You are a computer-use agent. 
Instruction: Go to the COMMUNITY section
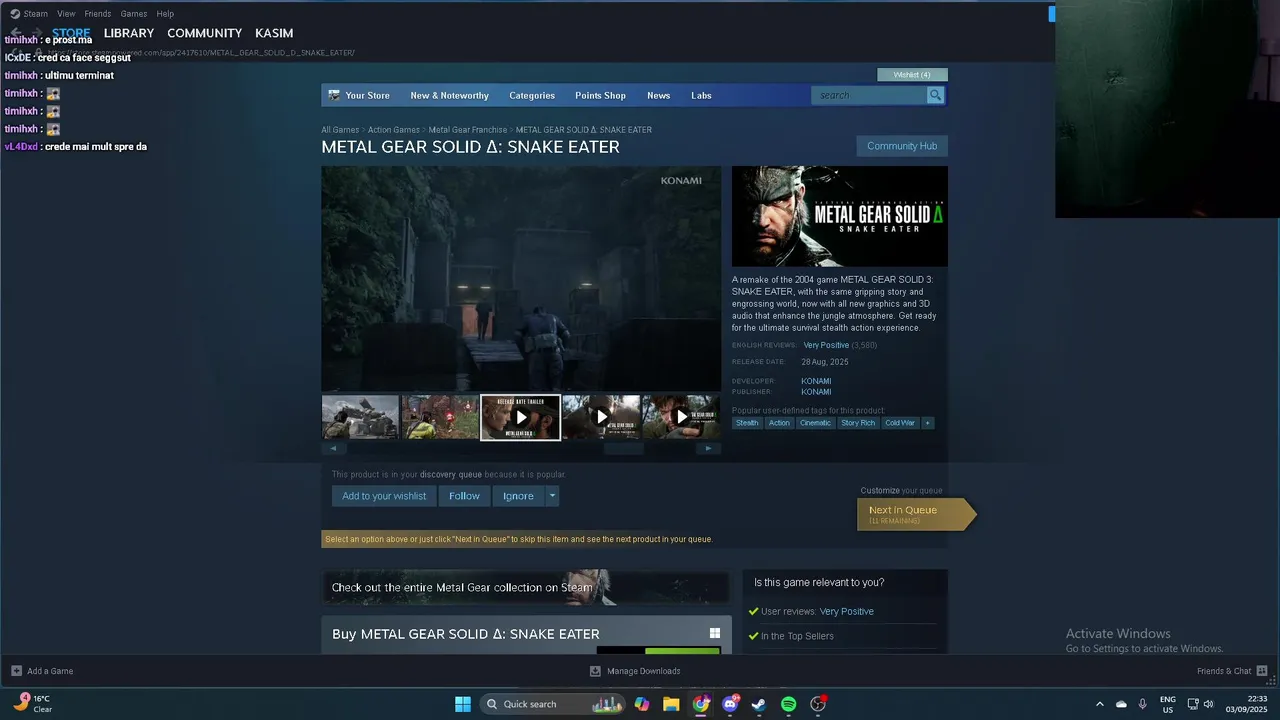(205, 33)
